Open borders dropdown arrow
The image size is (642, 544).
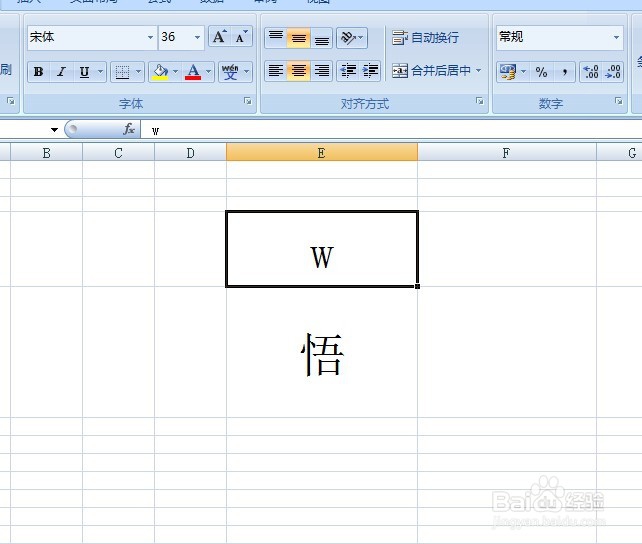[138, 72]
